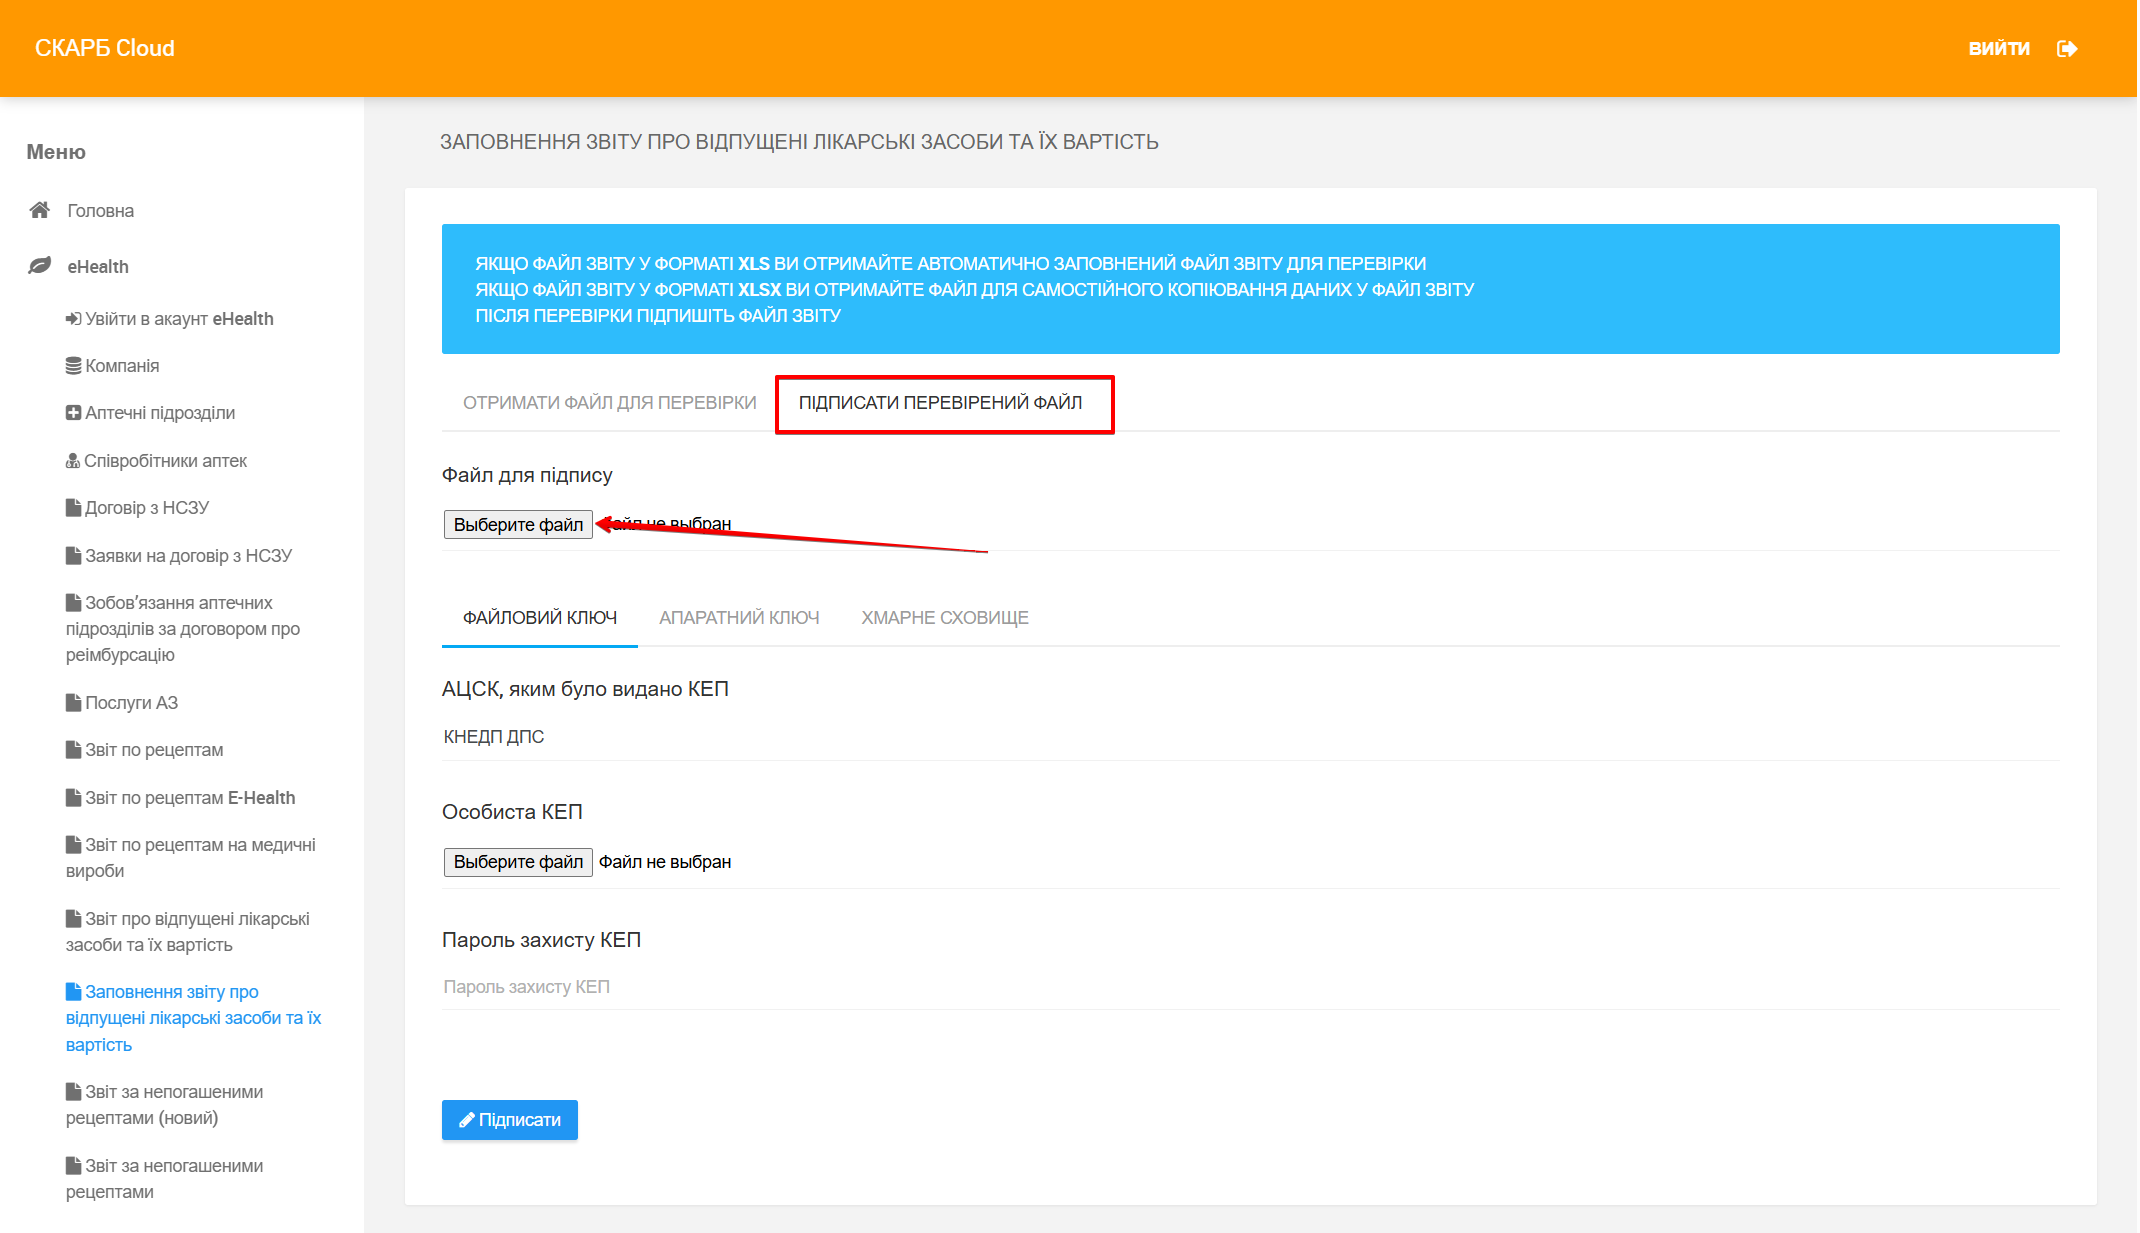
Task: Choose file for Особиста КЕП
Action: (518, 862)
